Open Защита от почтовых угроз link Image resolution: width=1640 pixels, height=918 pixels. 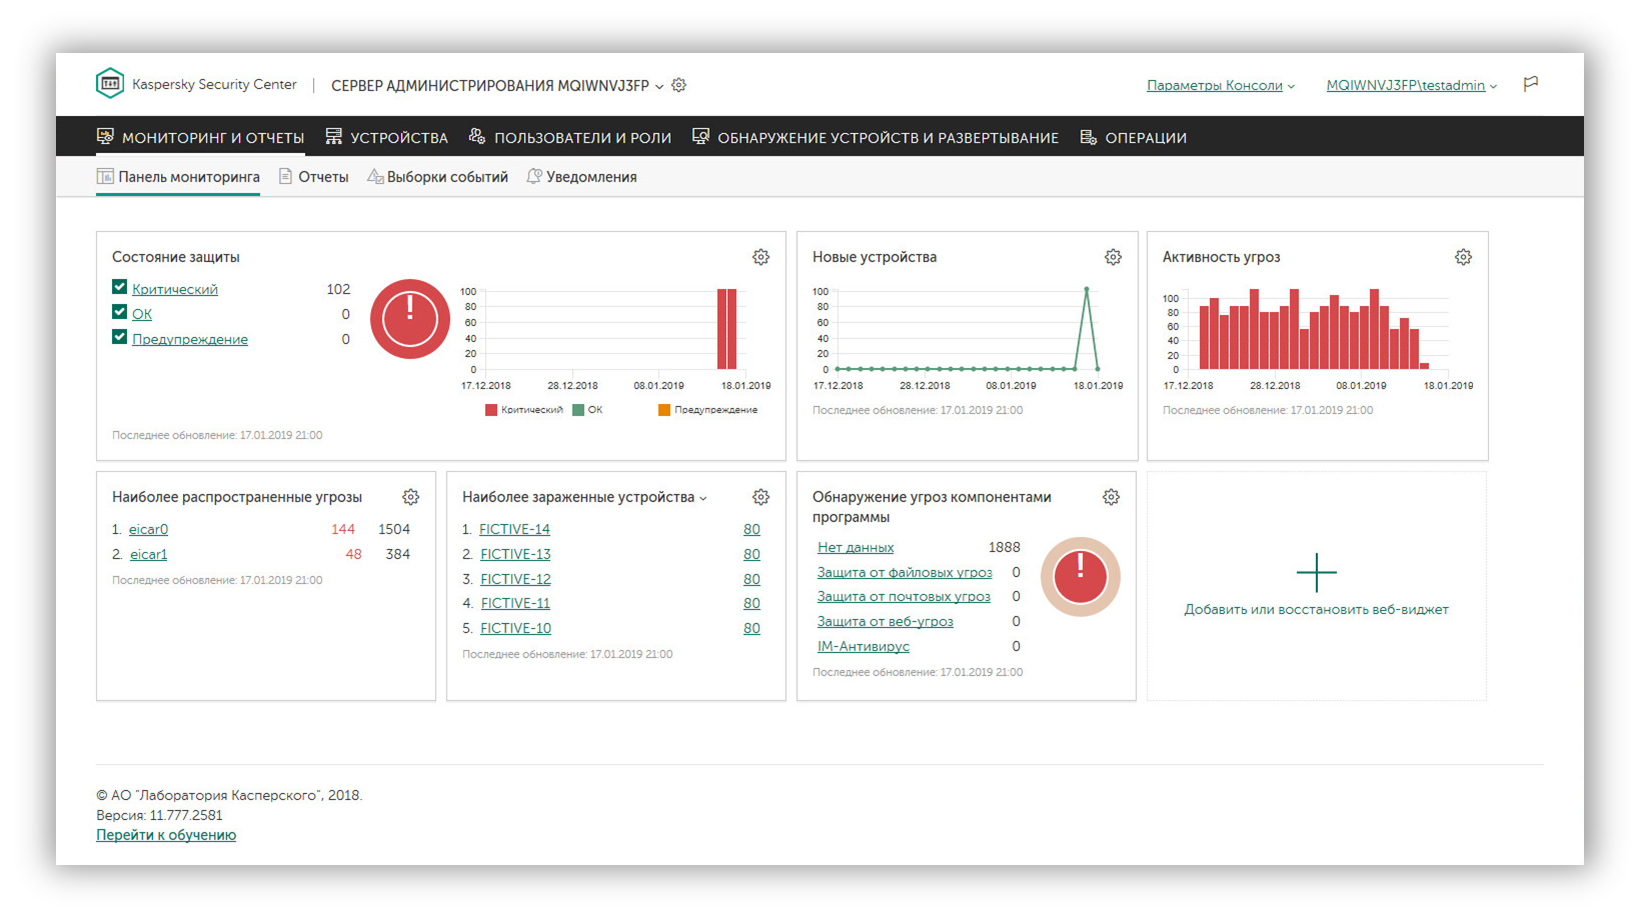903,596
